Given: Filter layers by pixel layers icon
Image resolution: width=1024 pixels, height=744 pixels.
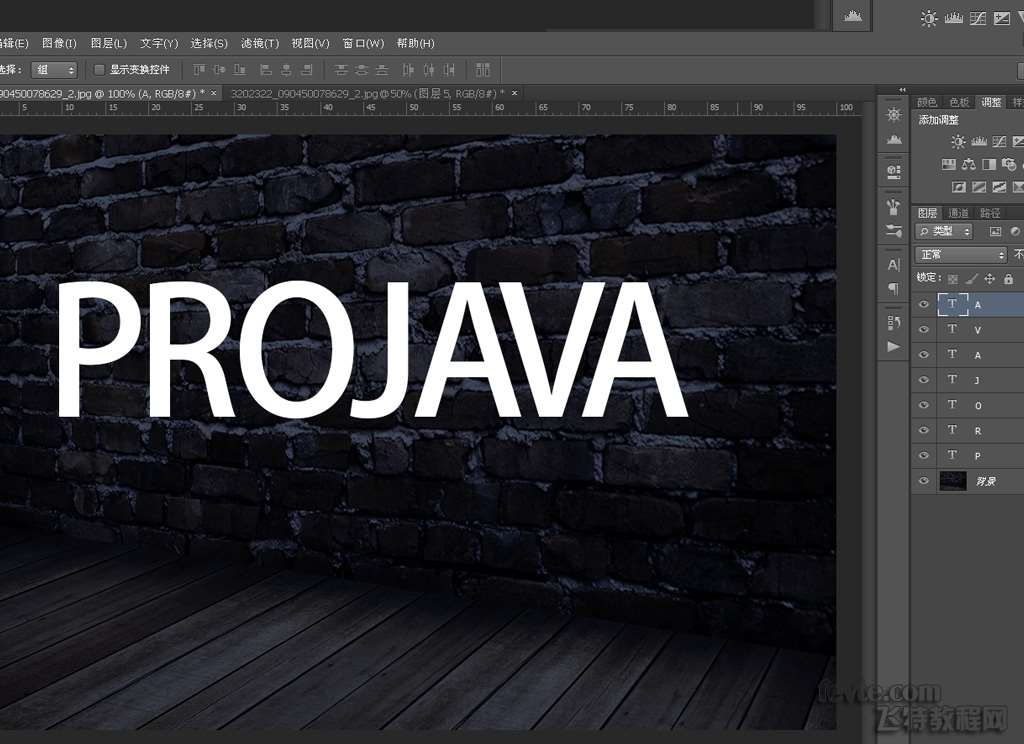Looking at the screenshot, I should point(995,231).
